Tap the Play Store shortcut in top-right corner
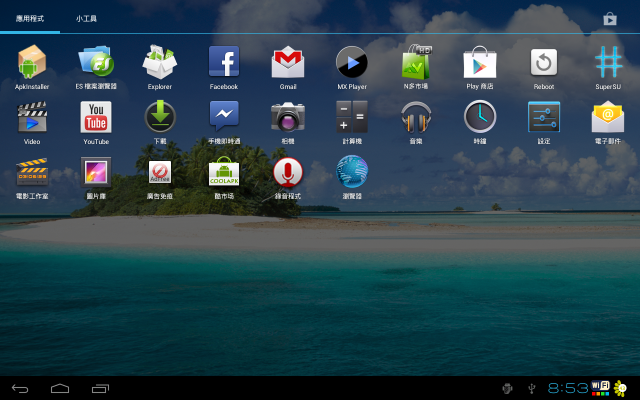The image size is (640, 400). [x=610, y=19]
